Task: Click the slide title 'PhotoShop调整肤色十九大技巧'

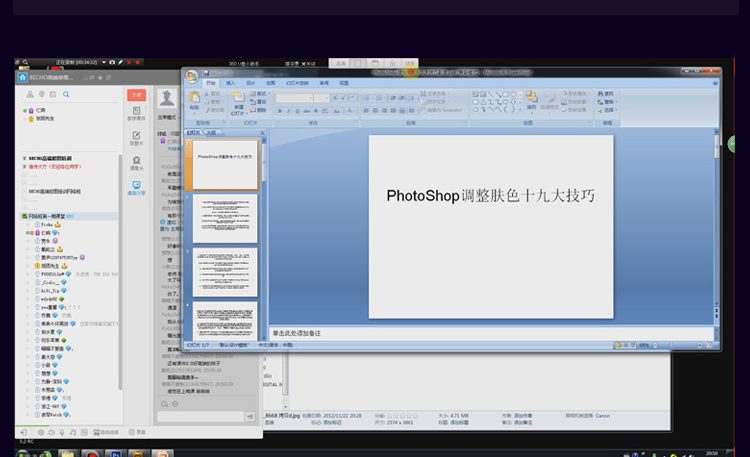Action: click(491, 196)
